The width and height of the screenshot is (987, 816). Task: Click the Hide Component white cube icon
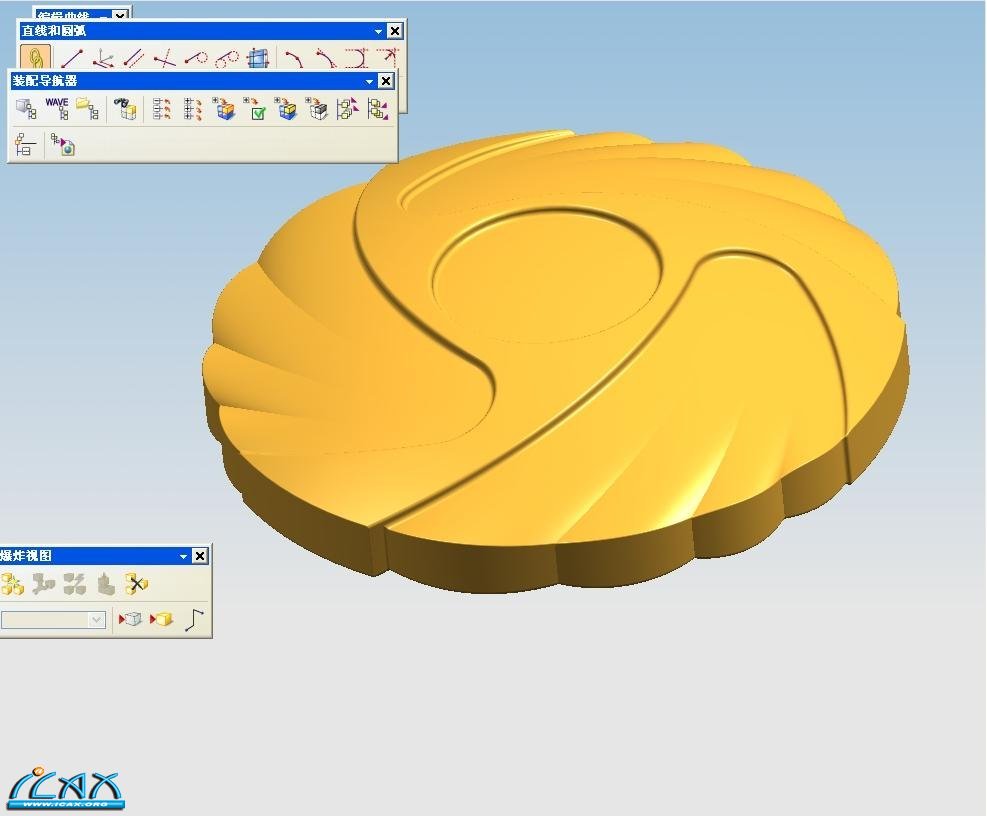pos(130,620)
